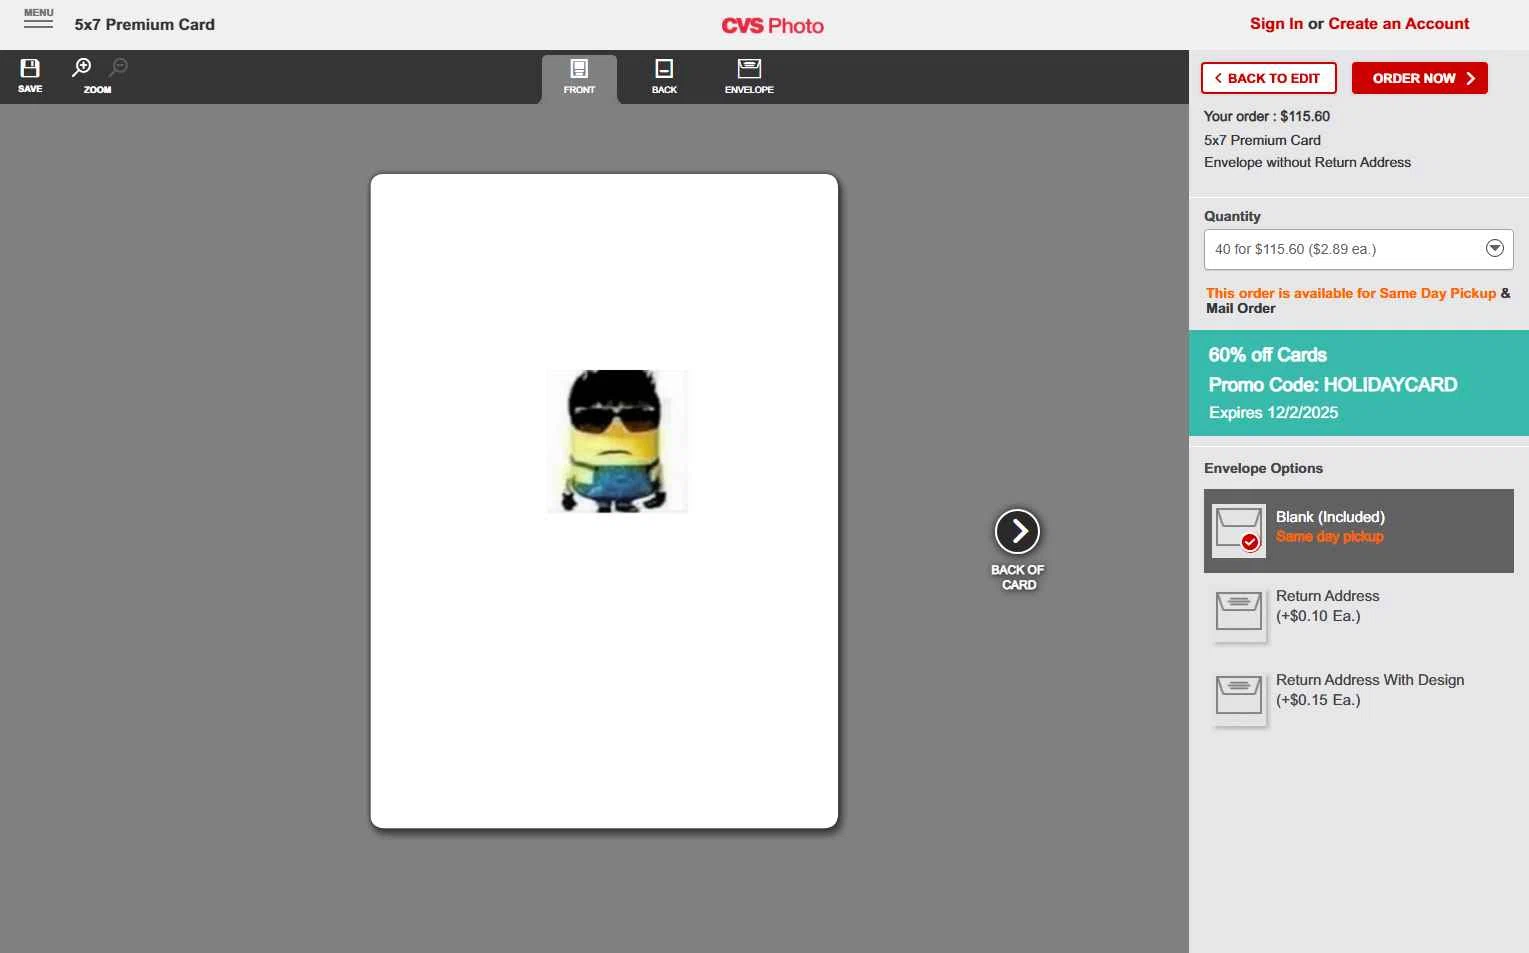Click the 5x7 Premium Card title text

(x=144, y=25)
